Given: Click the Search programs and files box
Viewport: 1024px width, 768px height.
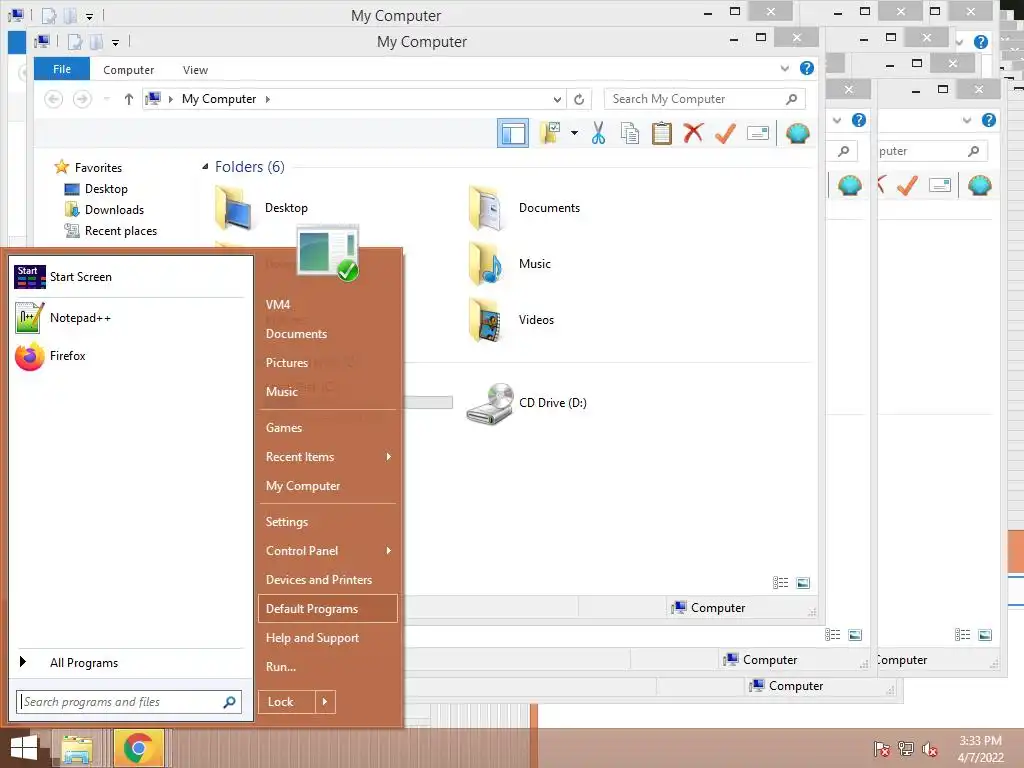Looking at the screenshot, I should (129, 702).
